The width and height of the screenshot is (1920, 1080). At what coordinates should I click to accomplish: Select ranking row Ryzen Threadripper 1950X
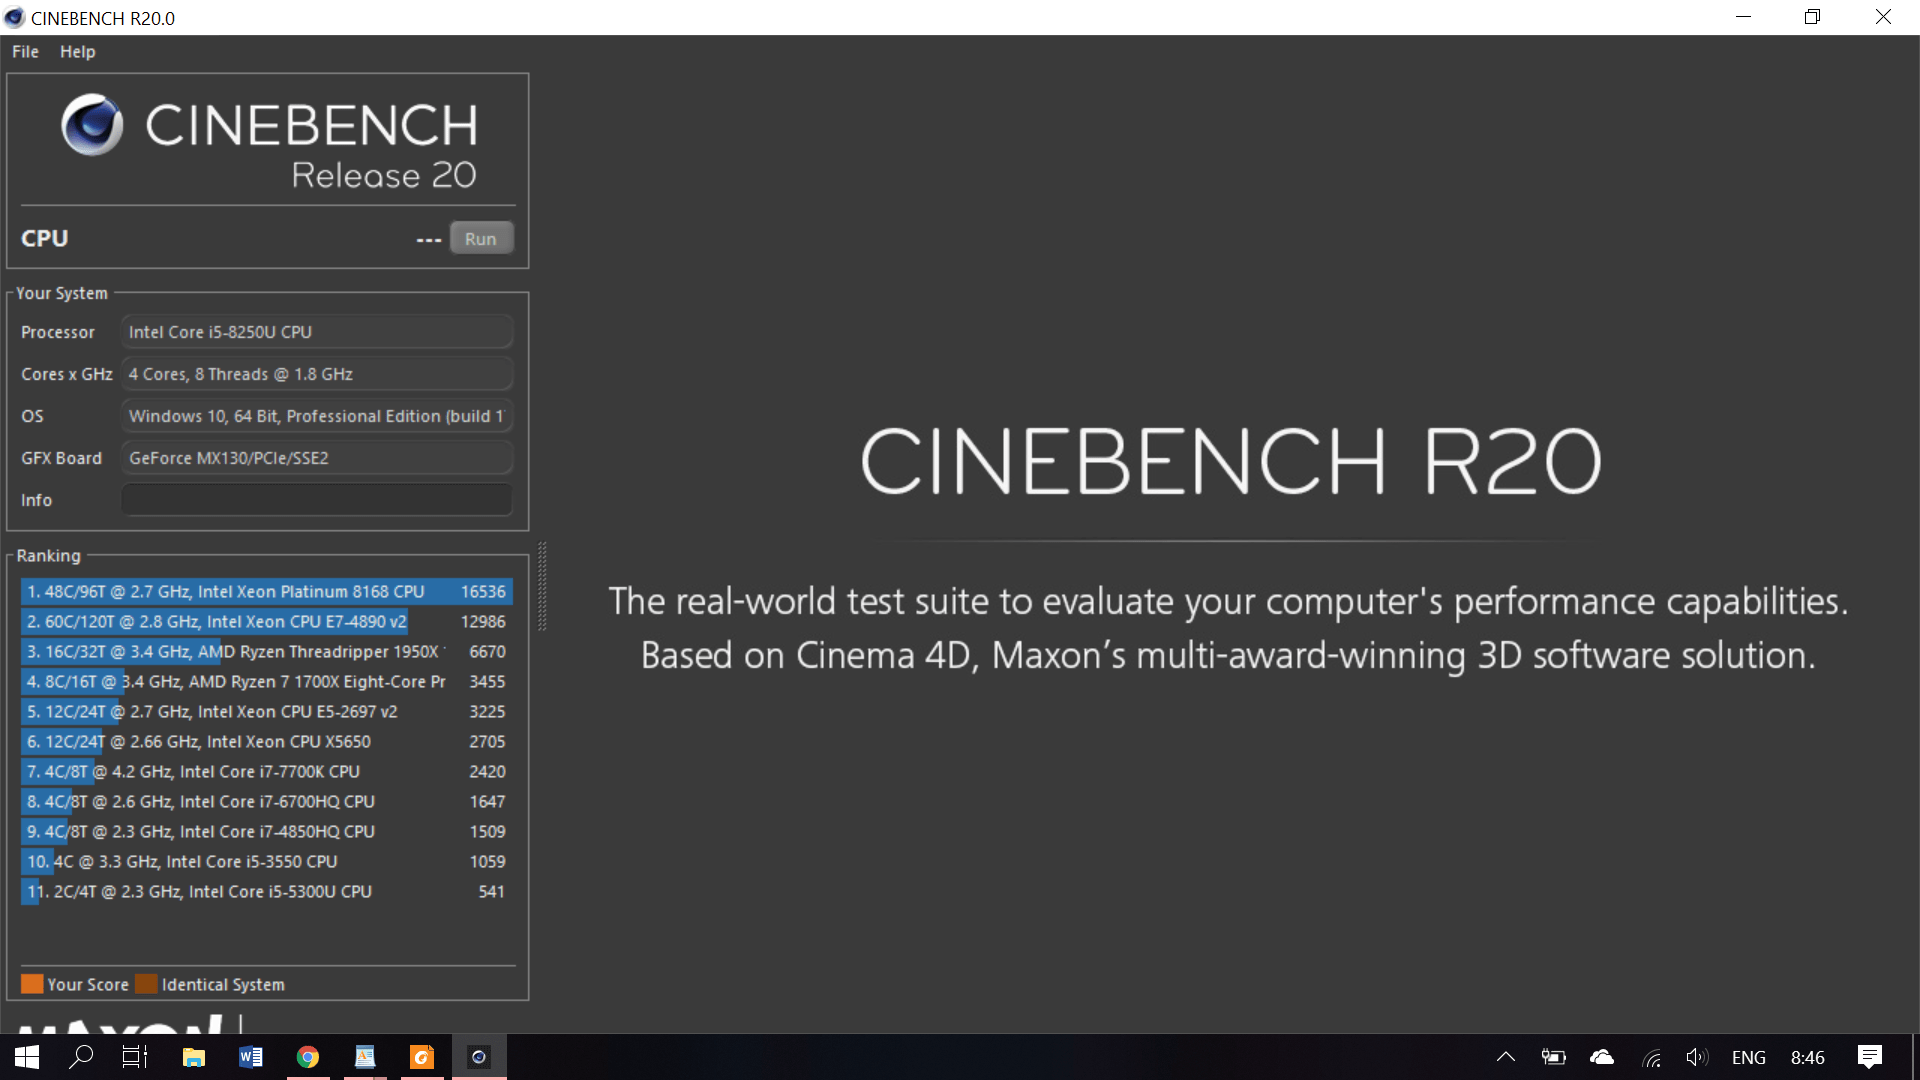pyautogui.click(x=267, y=652)
